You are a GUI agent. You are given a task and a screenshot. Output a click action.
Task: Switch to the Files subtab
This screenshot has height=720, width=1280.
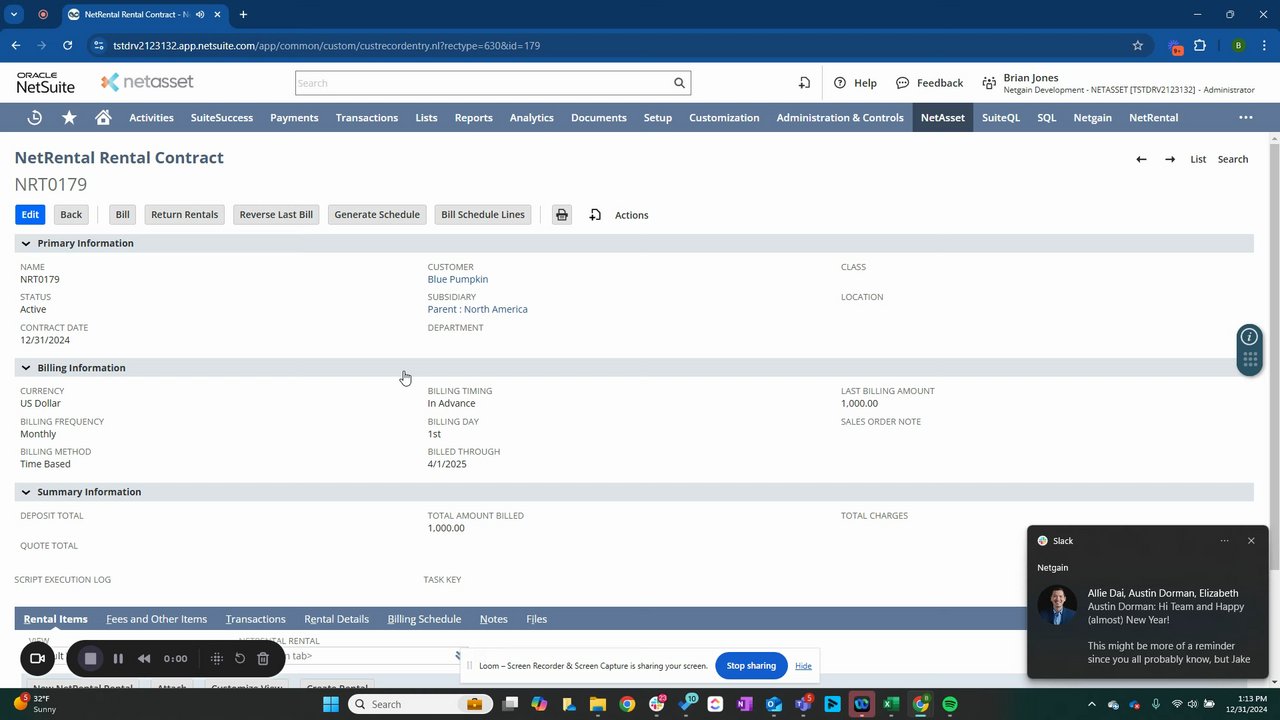[x=537, y=619]
